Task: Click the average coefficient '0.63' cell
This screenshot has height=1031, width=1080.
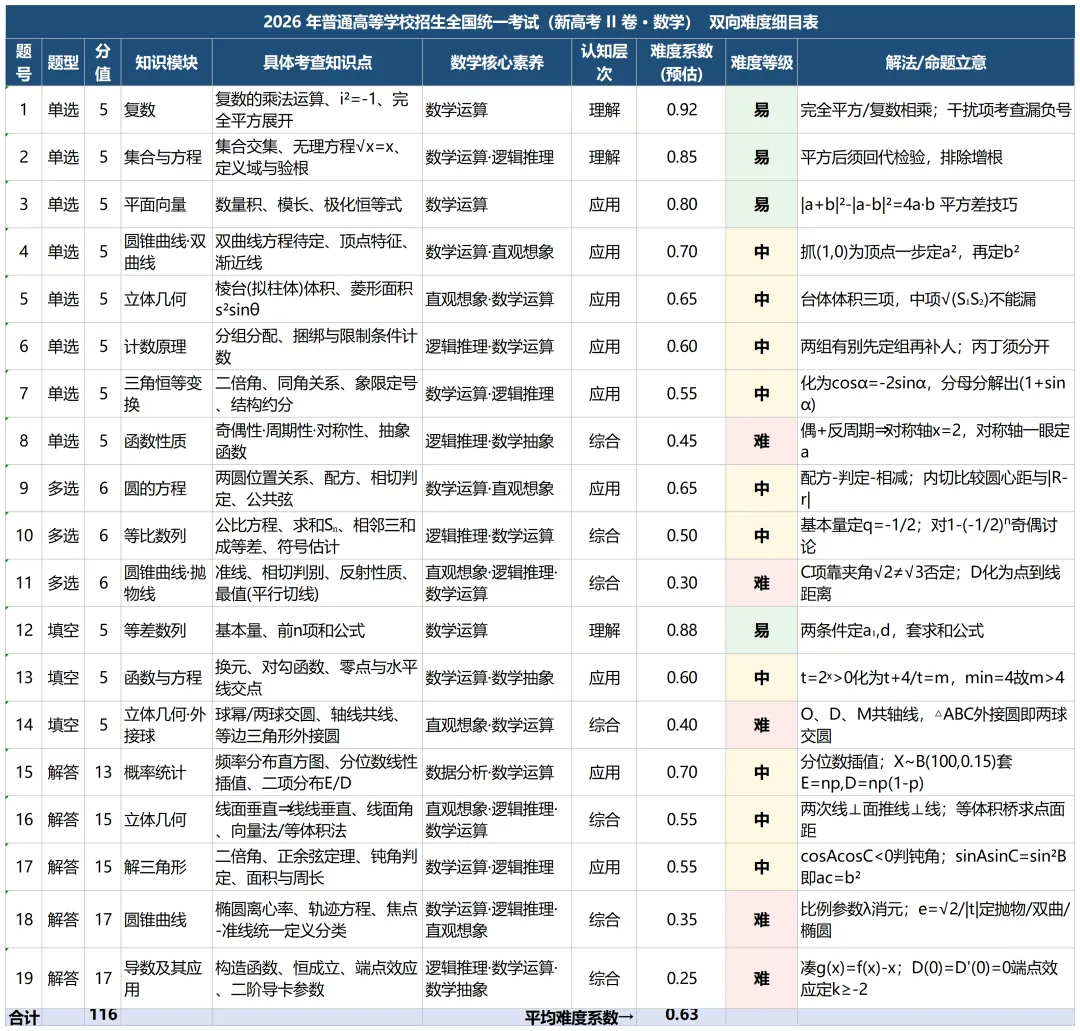Action: point(681,1015)
